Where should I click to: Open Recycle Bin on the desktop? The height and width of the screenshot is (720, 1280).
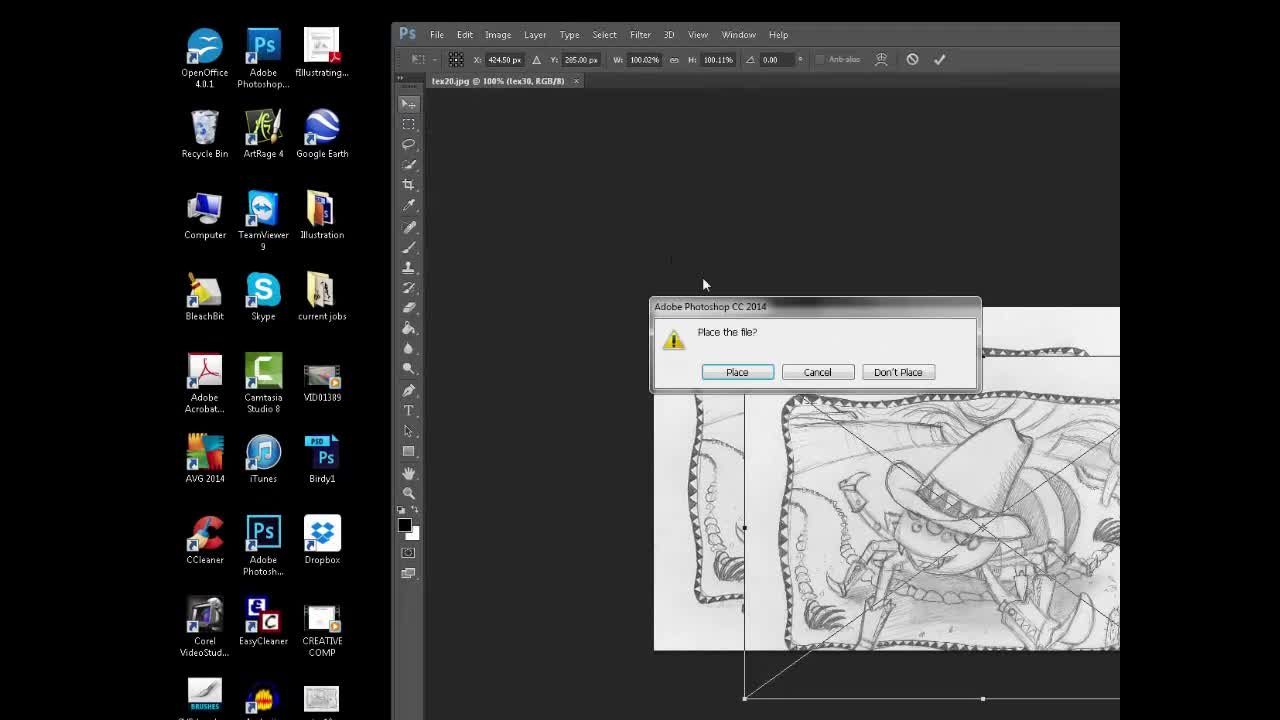(204, 134)
